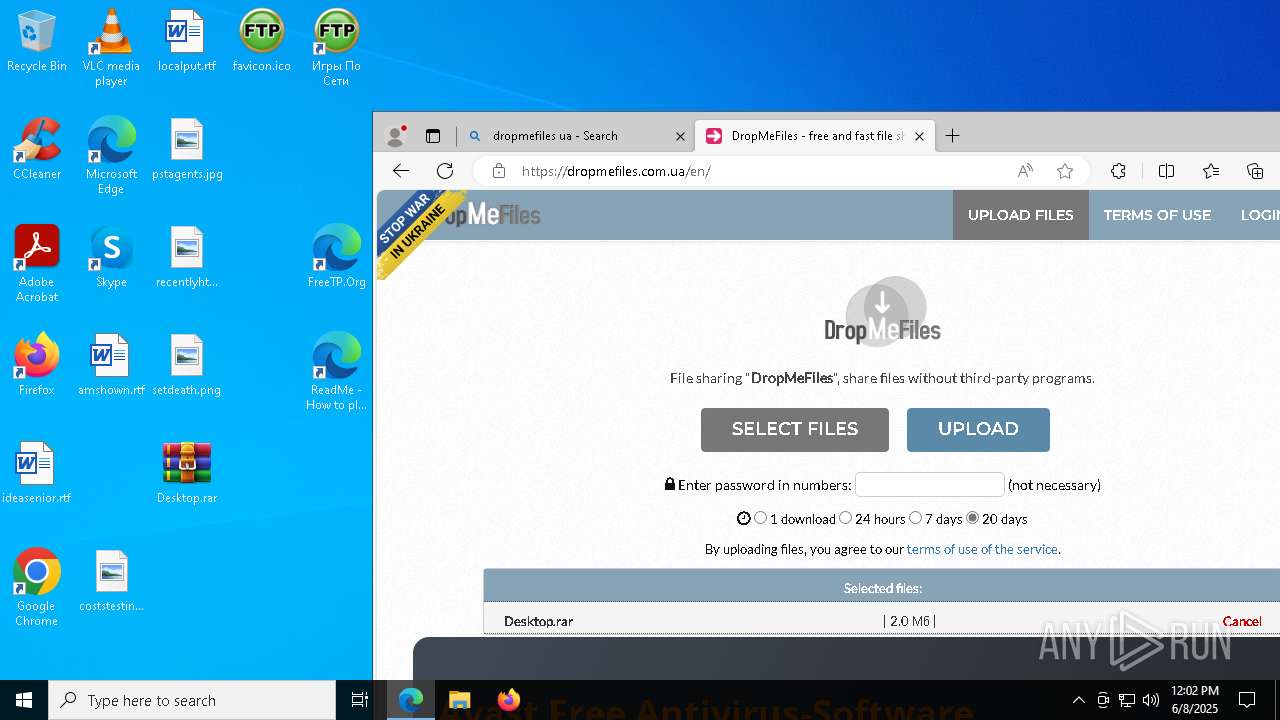Focus the password in numbers field
The width and height of the screenshot is (1280, 720).
[x=930, y=484]
